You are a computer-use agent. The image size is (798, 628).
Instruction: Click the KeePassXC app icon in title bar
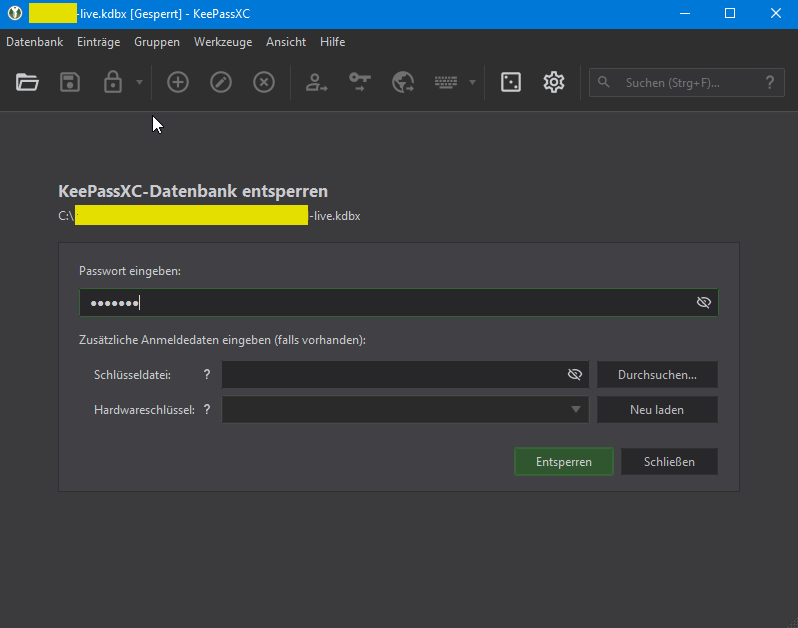(x=15, y=13)
